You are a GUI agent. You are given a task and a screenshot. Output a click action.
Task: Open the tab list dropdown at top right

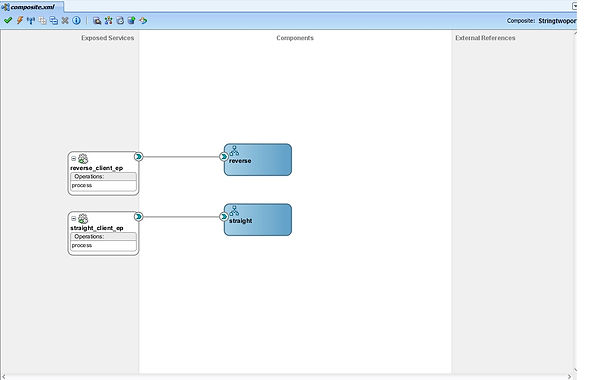(x=575, y=6)
